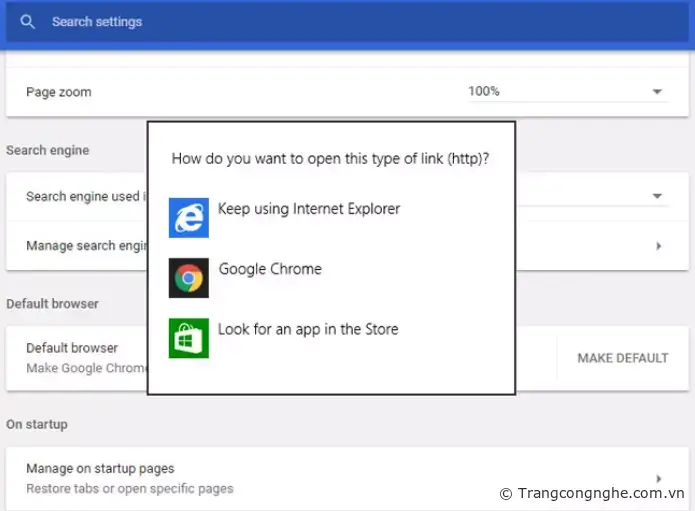695x511 pixels.
Task: Click the green Windows Store icon
Action: coord(189,338)
